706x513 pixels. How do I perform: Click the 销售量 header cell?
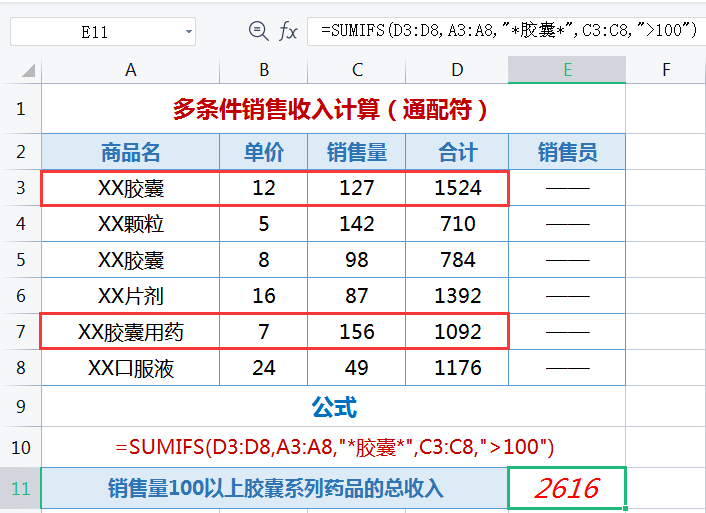tap(357, 152)
